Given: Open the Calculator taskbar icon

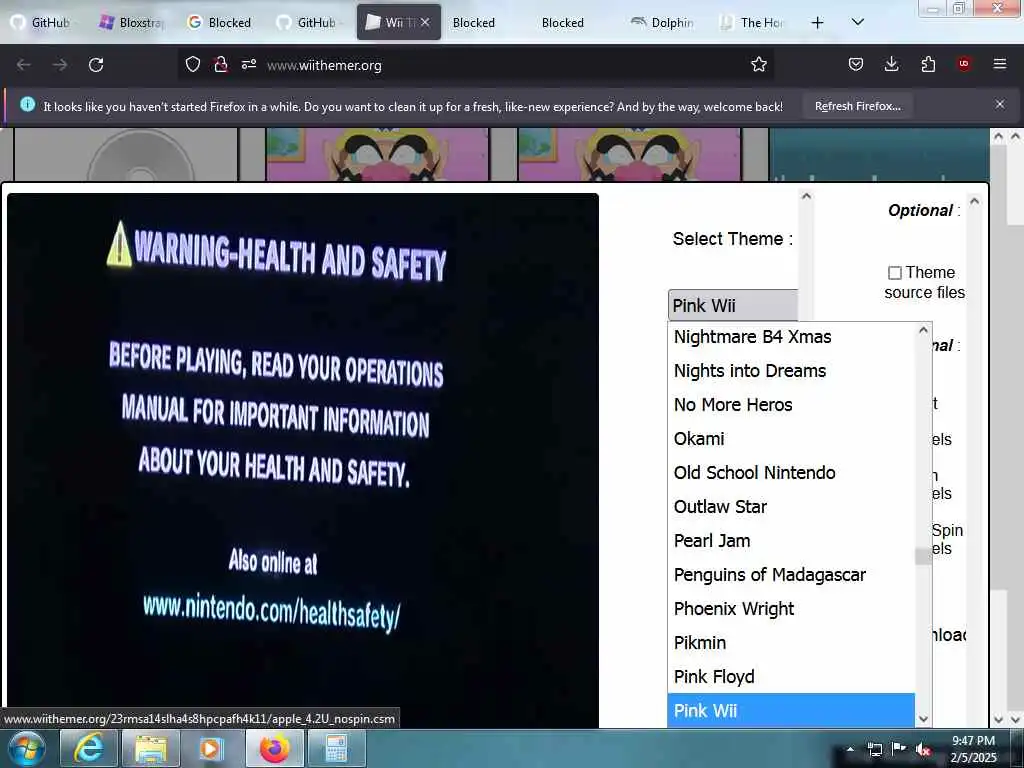Looking at the screenshot, I should click(x=336, y=748).
